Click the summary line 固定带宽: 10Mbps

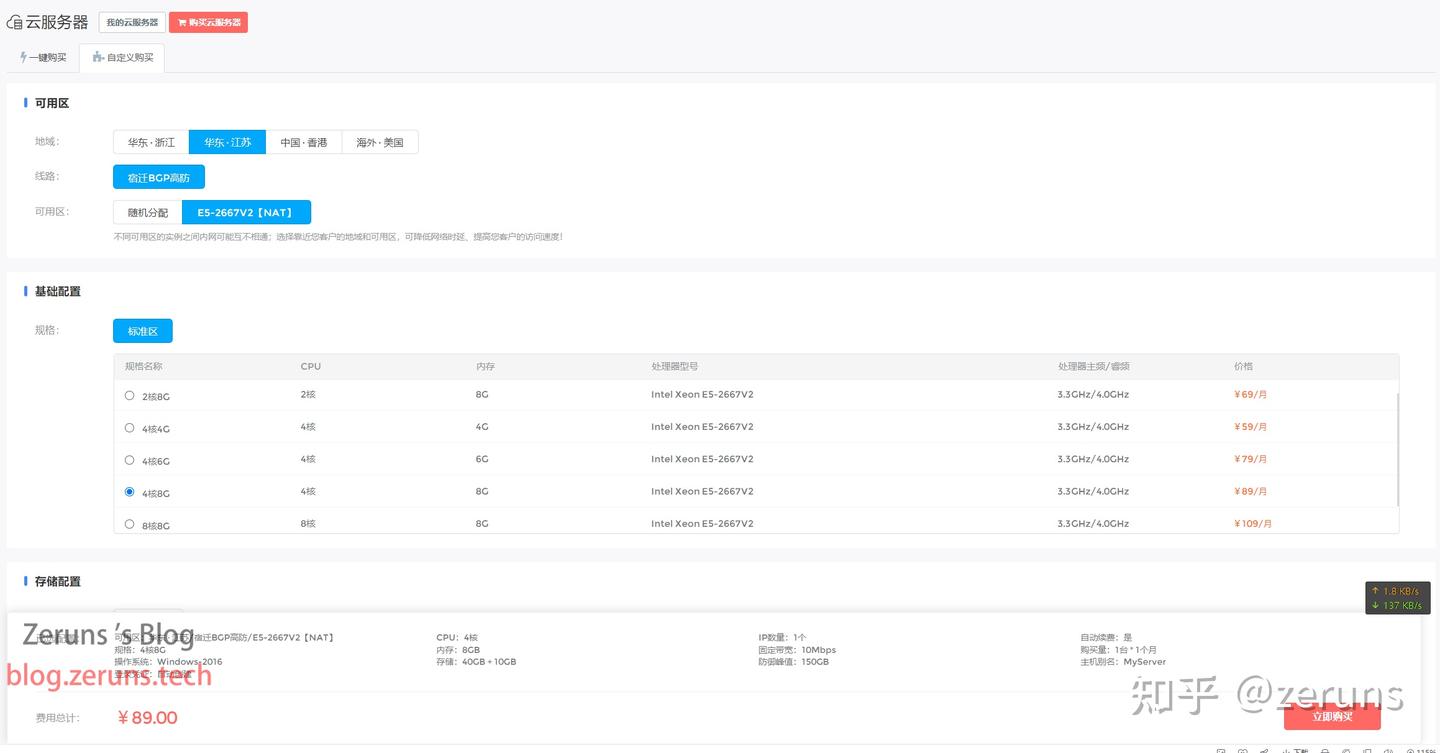pyautogui.click(x=797, y=649)
